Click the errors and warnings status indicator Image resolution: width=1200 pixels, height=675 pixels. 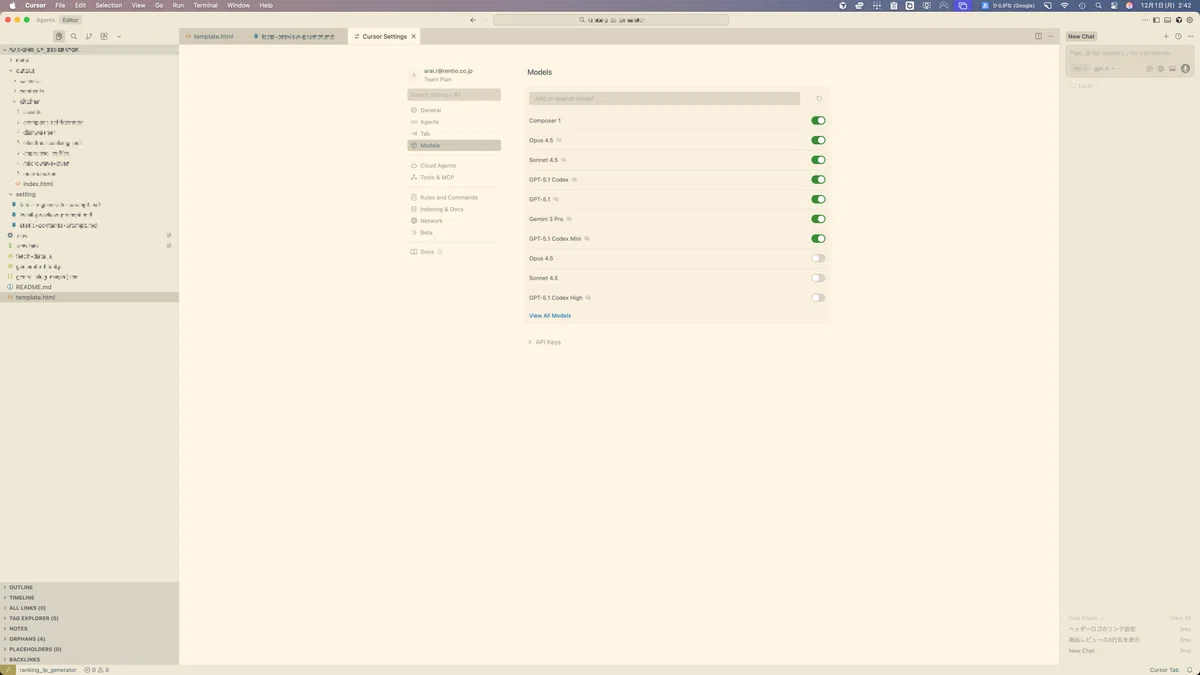point(97,670)
